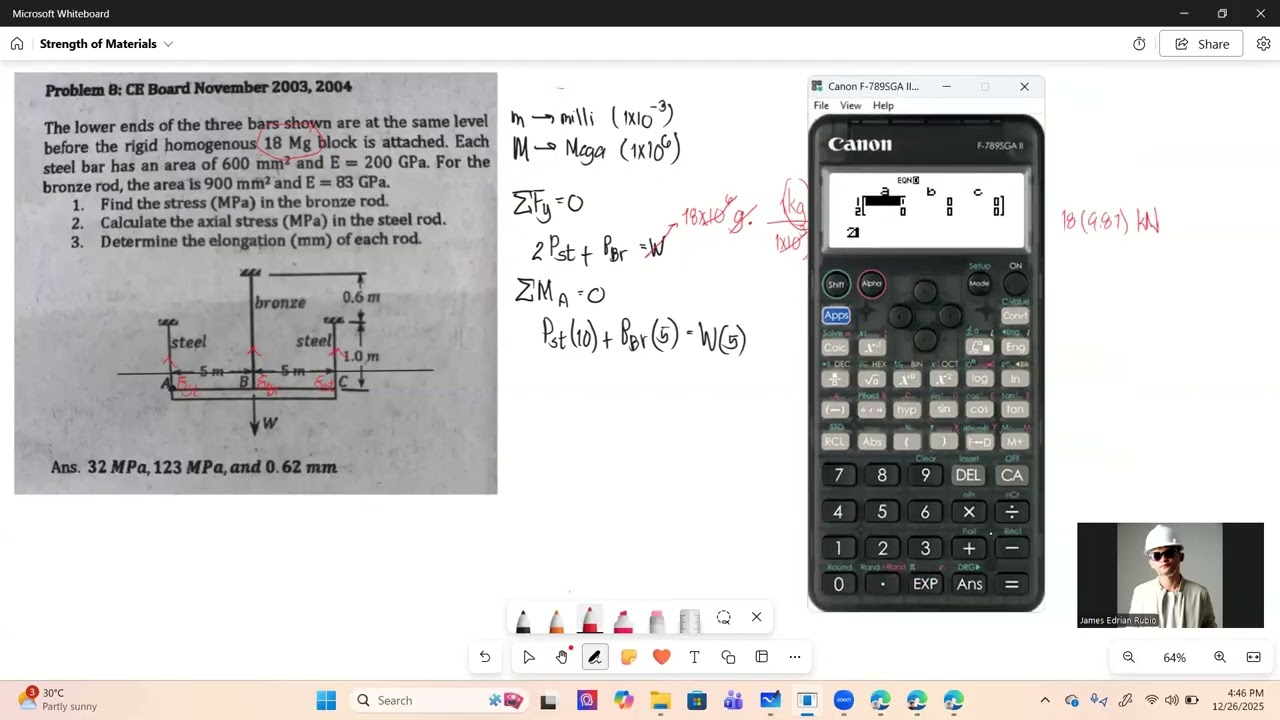Open the whiteboard timer
Viewport: 1280px width, 720px height.
(x=1139, y=44)
